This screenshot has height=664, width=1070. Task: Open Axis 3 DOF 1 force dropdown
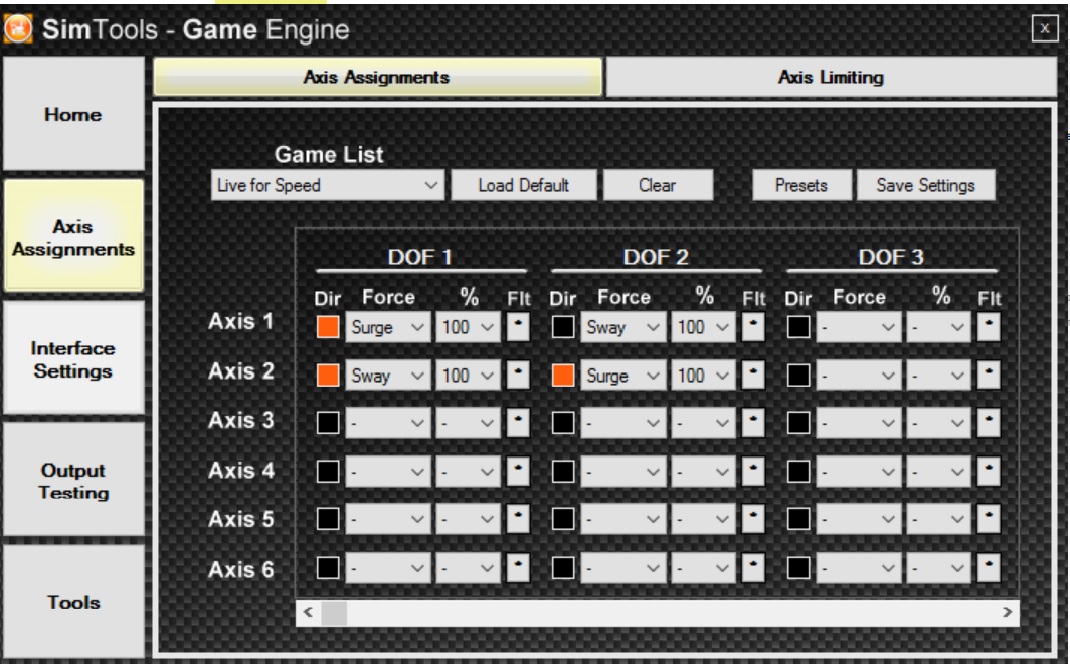coord(388,422)
